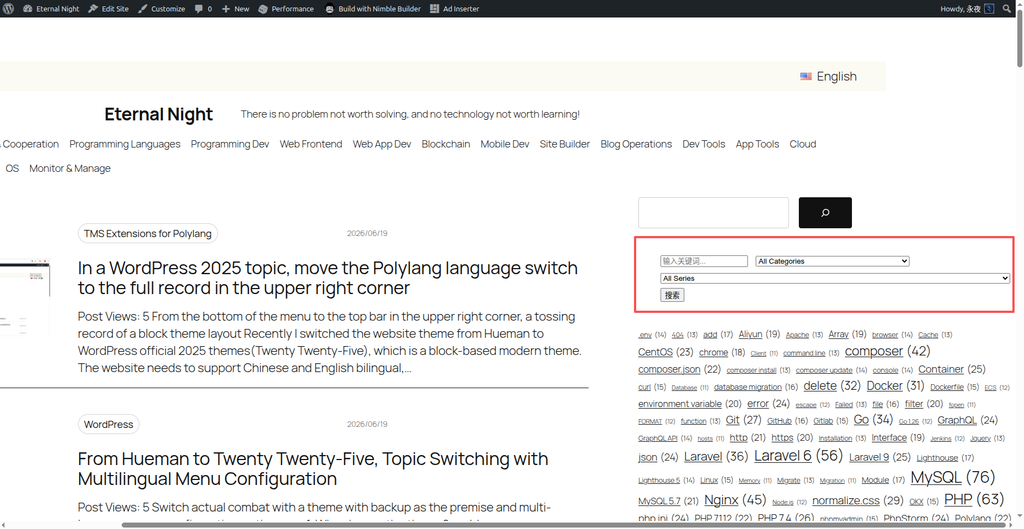This screenshot has width=1024, height=529.
Task: Open the Cloud navigation item
Action: pos(803,144)
